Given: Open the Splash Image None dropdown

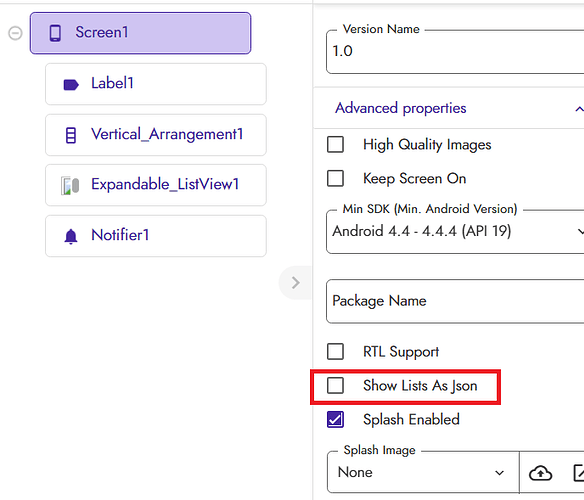Looking at the screenshot, I should [x=423, y=472].
